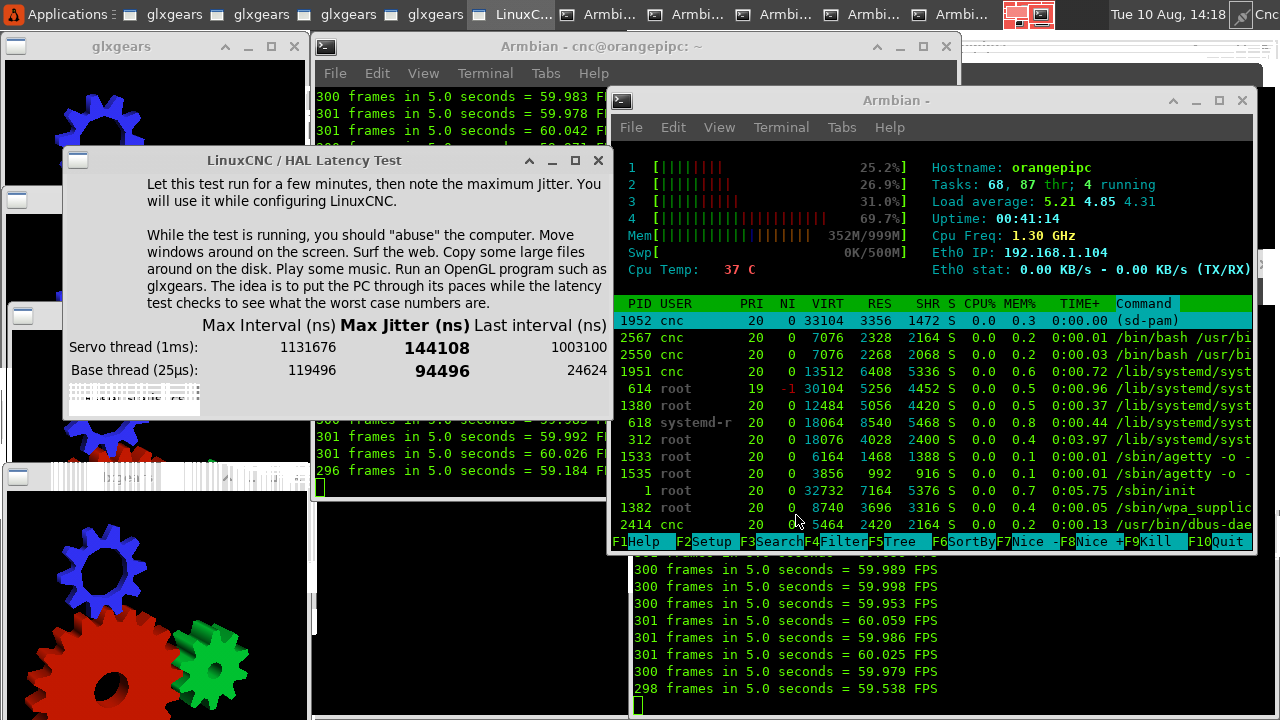Click the workspace switcher in top panel
The image size is (1280, 720).
tap(1029, 15)
